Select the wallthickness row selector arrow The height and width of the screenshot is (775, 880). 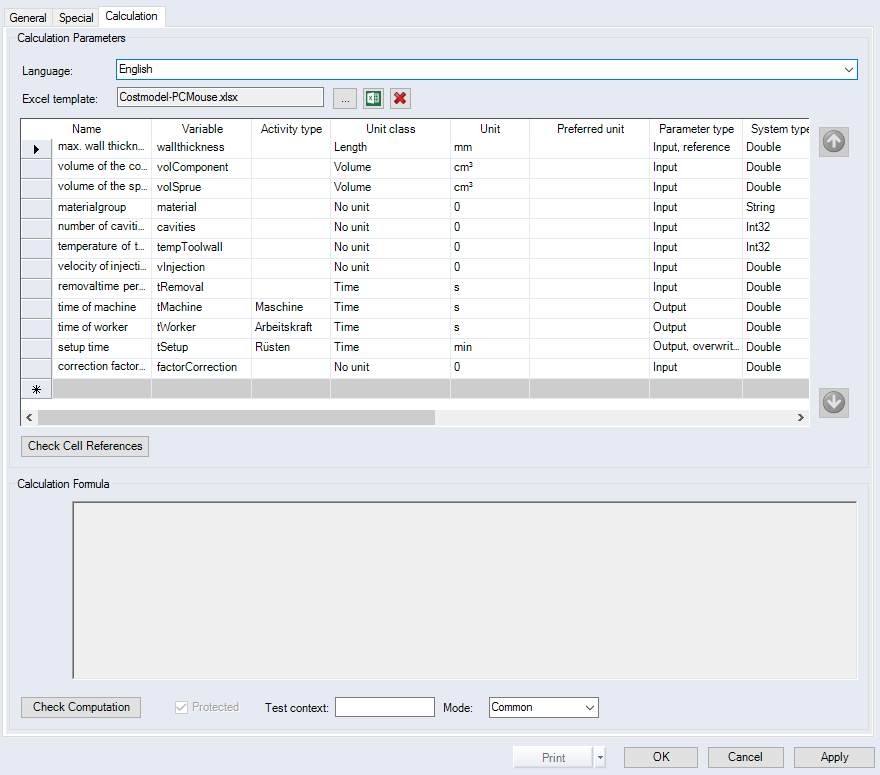click(x=35, y=147)
